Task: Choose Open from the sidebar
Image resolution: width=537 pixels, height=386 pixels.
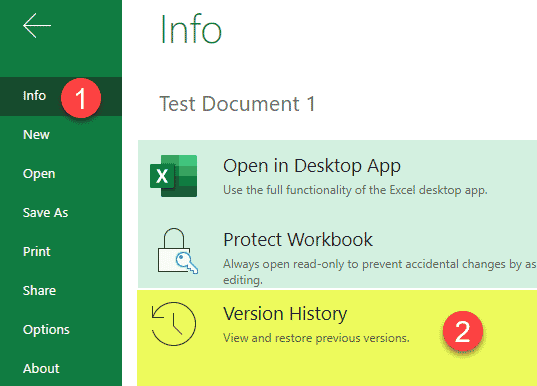Action: coord(39,174)
